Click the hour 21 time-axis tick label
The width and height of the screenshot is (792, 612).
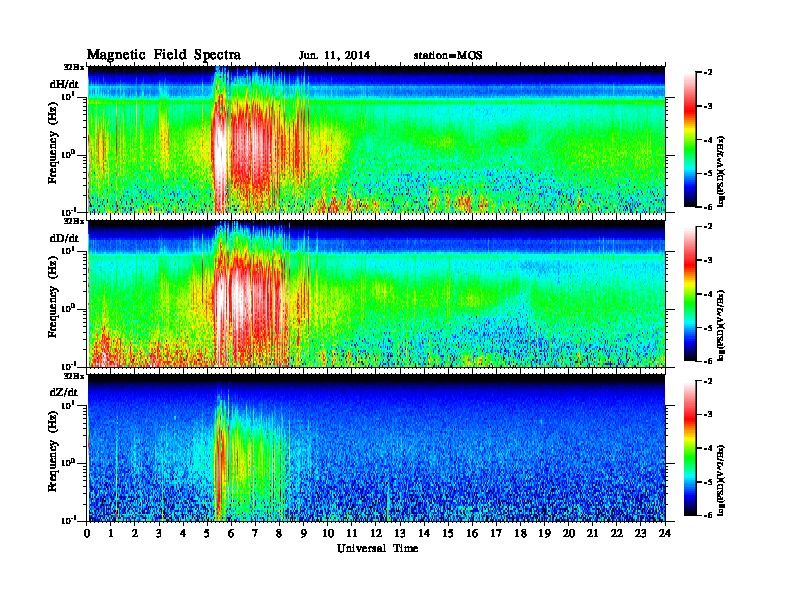(x=592, y=533)
